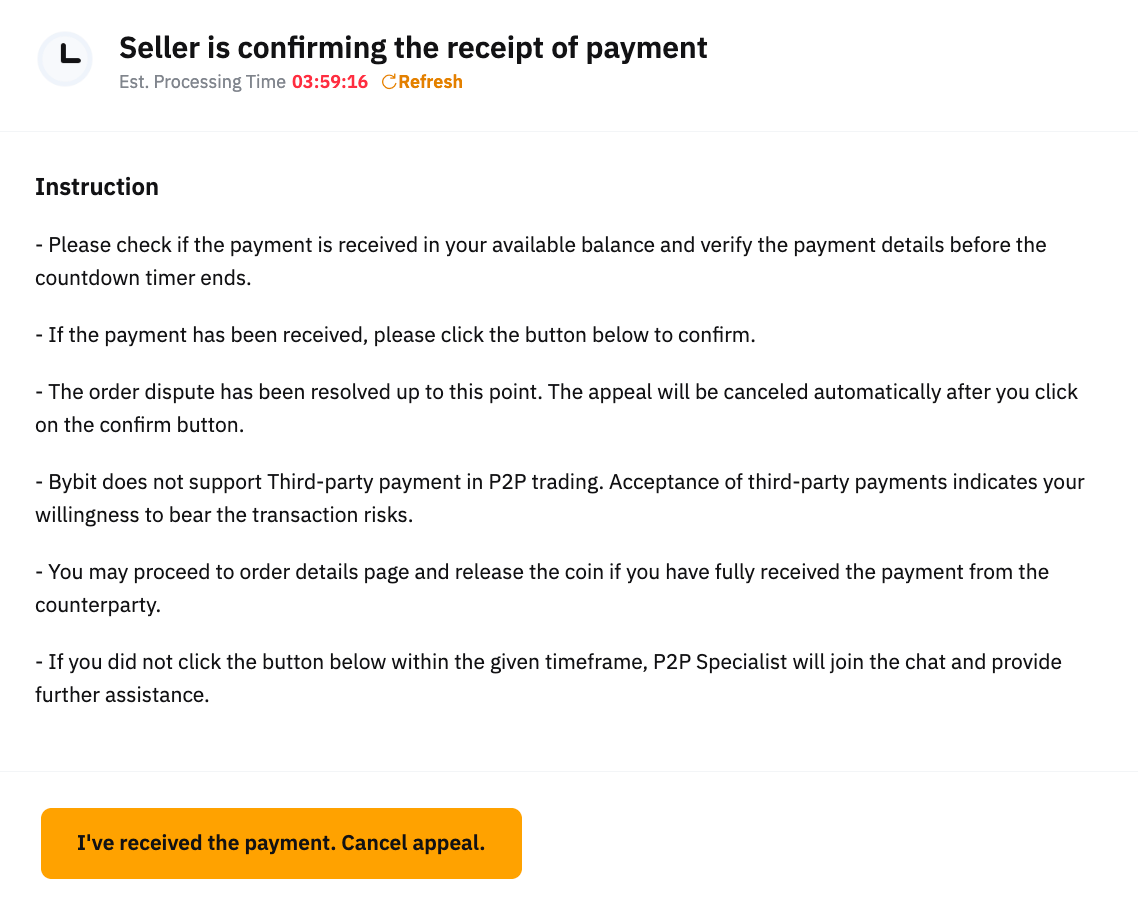
Task: Click "countdown timer ends." text
Action: tap(143, 278)
